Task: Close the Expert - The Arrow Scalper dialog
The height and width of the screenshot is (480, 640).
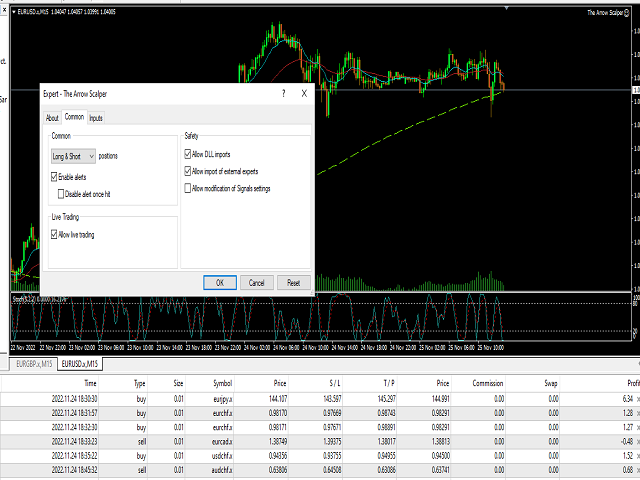Action: (x=304, y=93)
